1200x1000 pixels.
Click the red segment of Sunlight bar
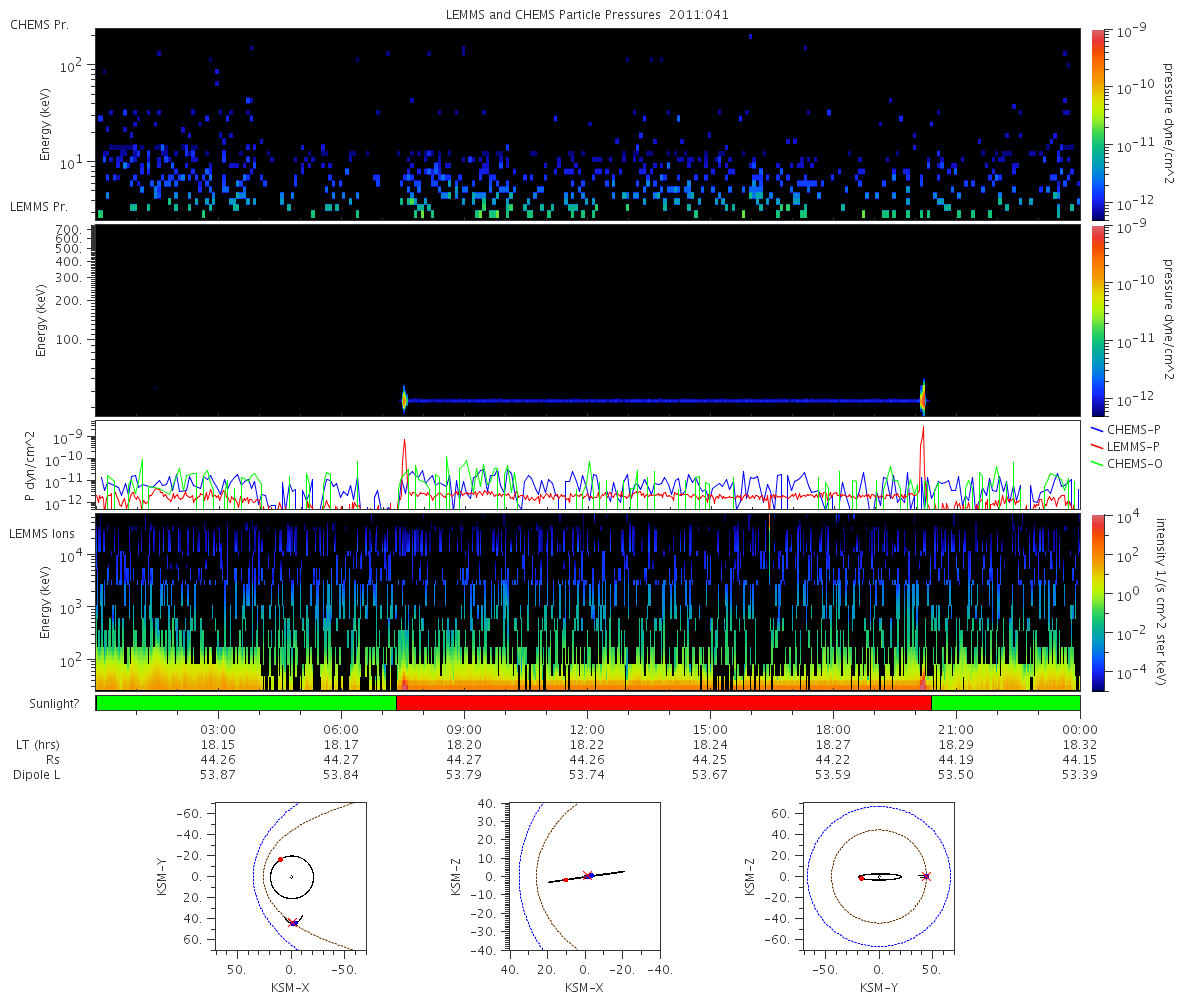[x=664, y=703]
